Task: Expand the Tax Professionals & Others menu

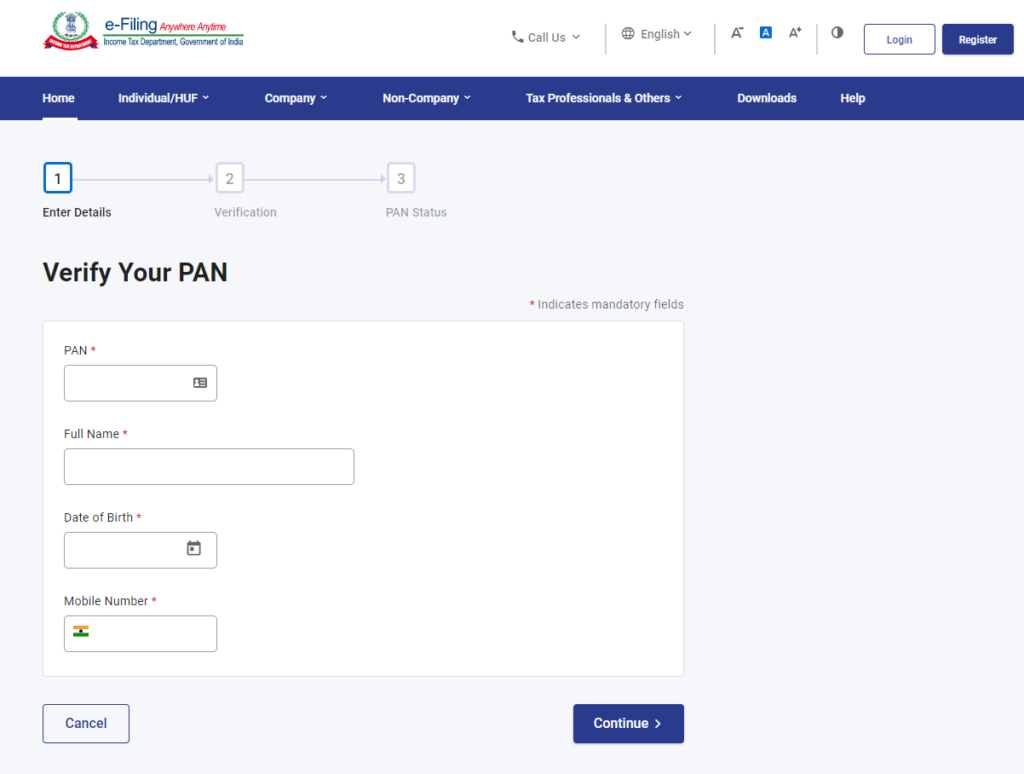Action: pos(603,98)
